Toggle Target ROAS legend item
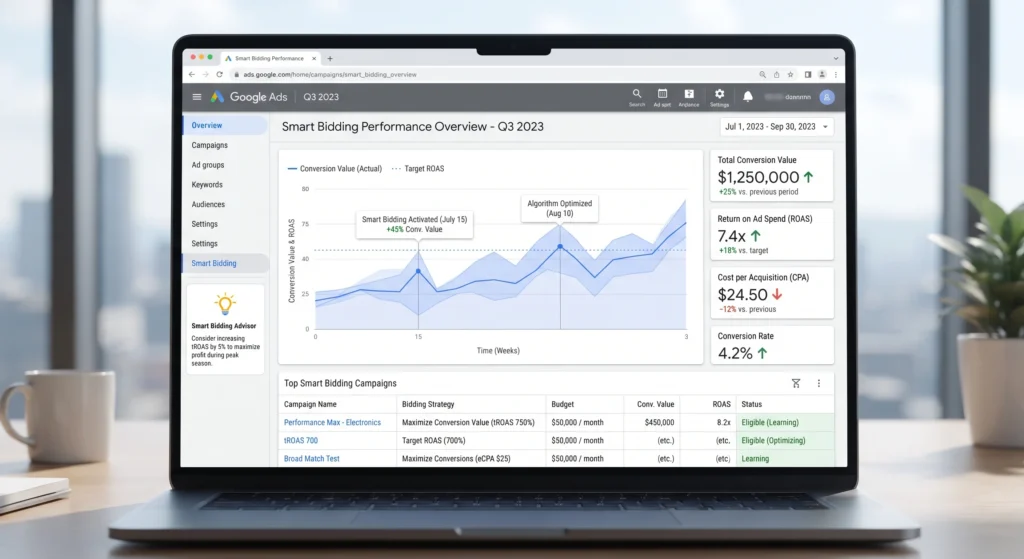The height and width of the screenshot is (559, 1024). click(x=418, y=168)
